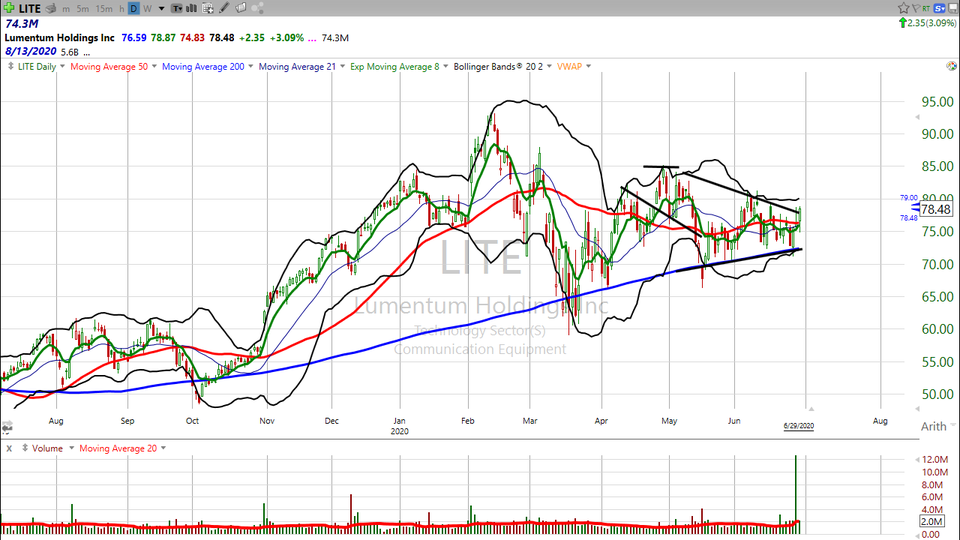Select the Daily (D) timeframe

[133, 8]
